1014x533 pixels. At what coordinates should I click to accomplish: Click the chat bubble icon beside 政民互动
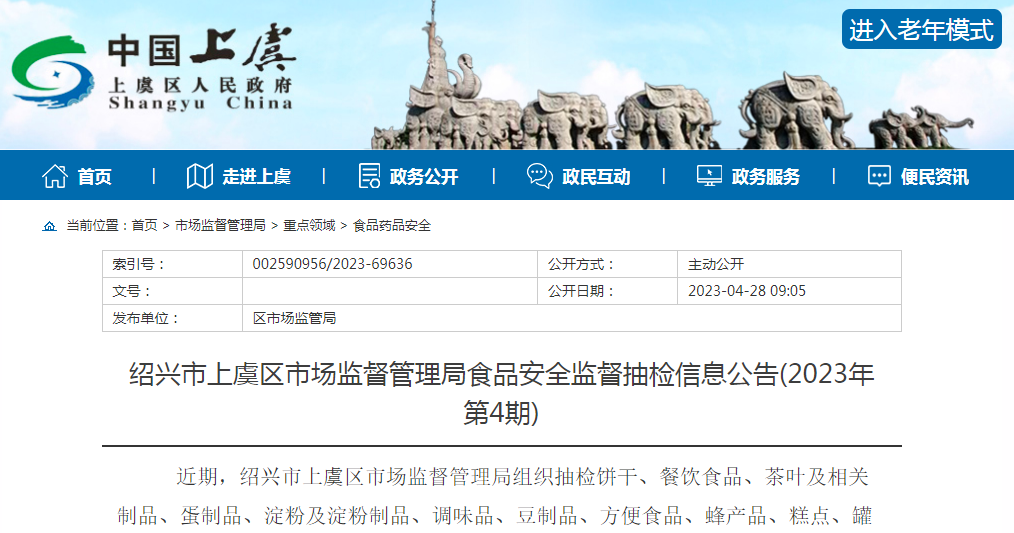(x=540, y=177)
